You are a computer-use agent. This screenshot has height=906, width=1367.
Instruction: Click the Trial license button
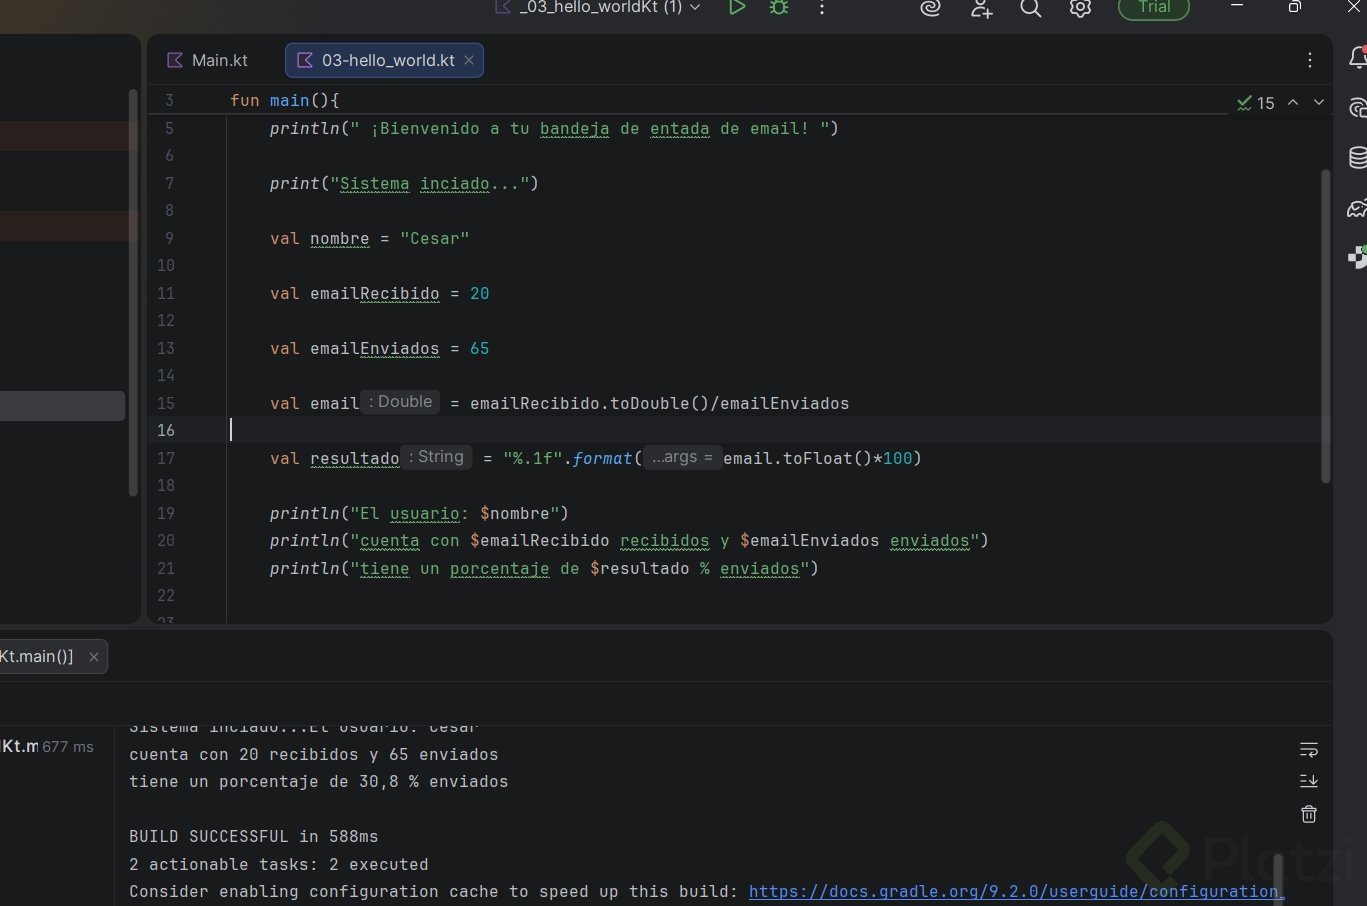point(1153,8)
